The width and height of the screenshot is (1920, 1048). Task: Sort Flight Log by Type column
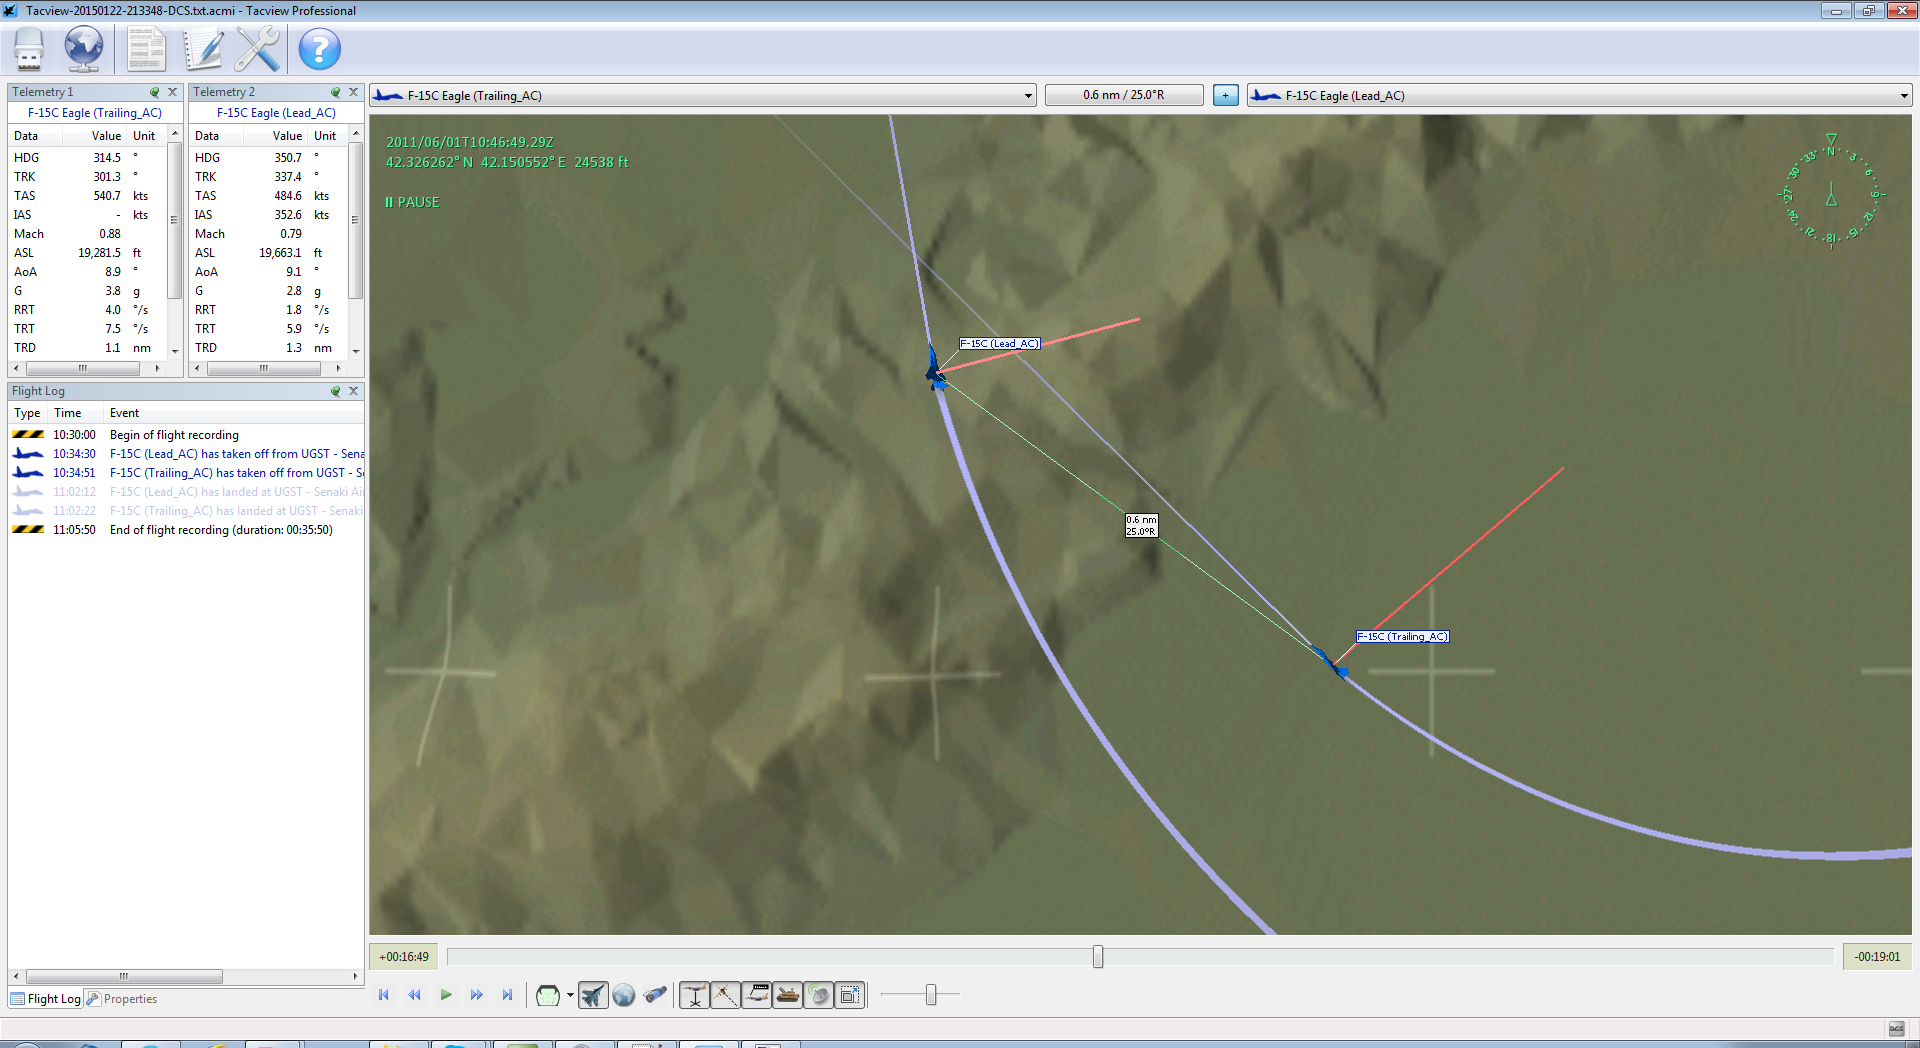click(28, 413)
